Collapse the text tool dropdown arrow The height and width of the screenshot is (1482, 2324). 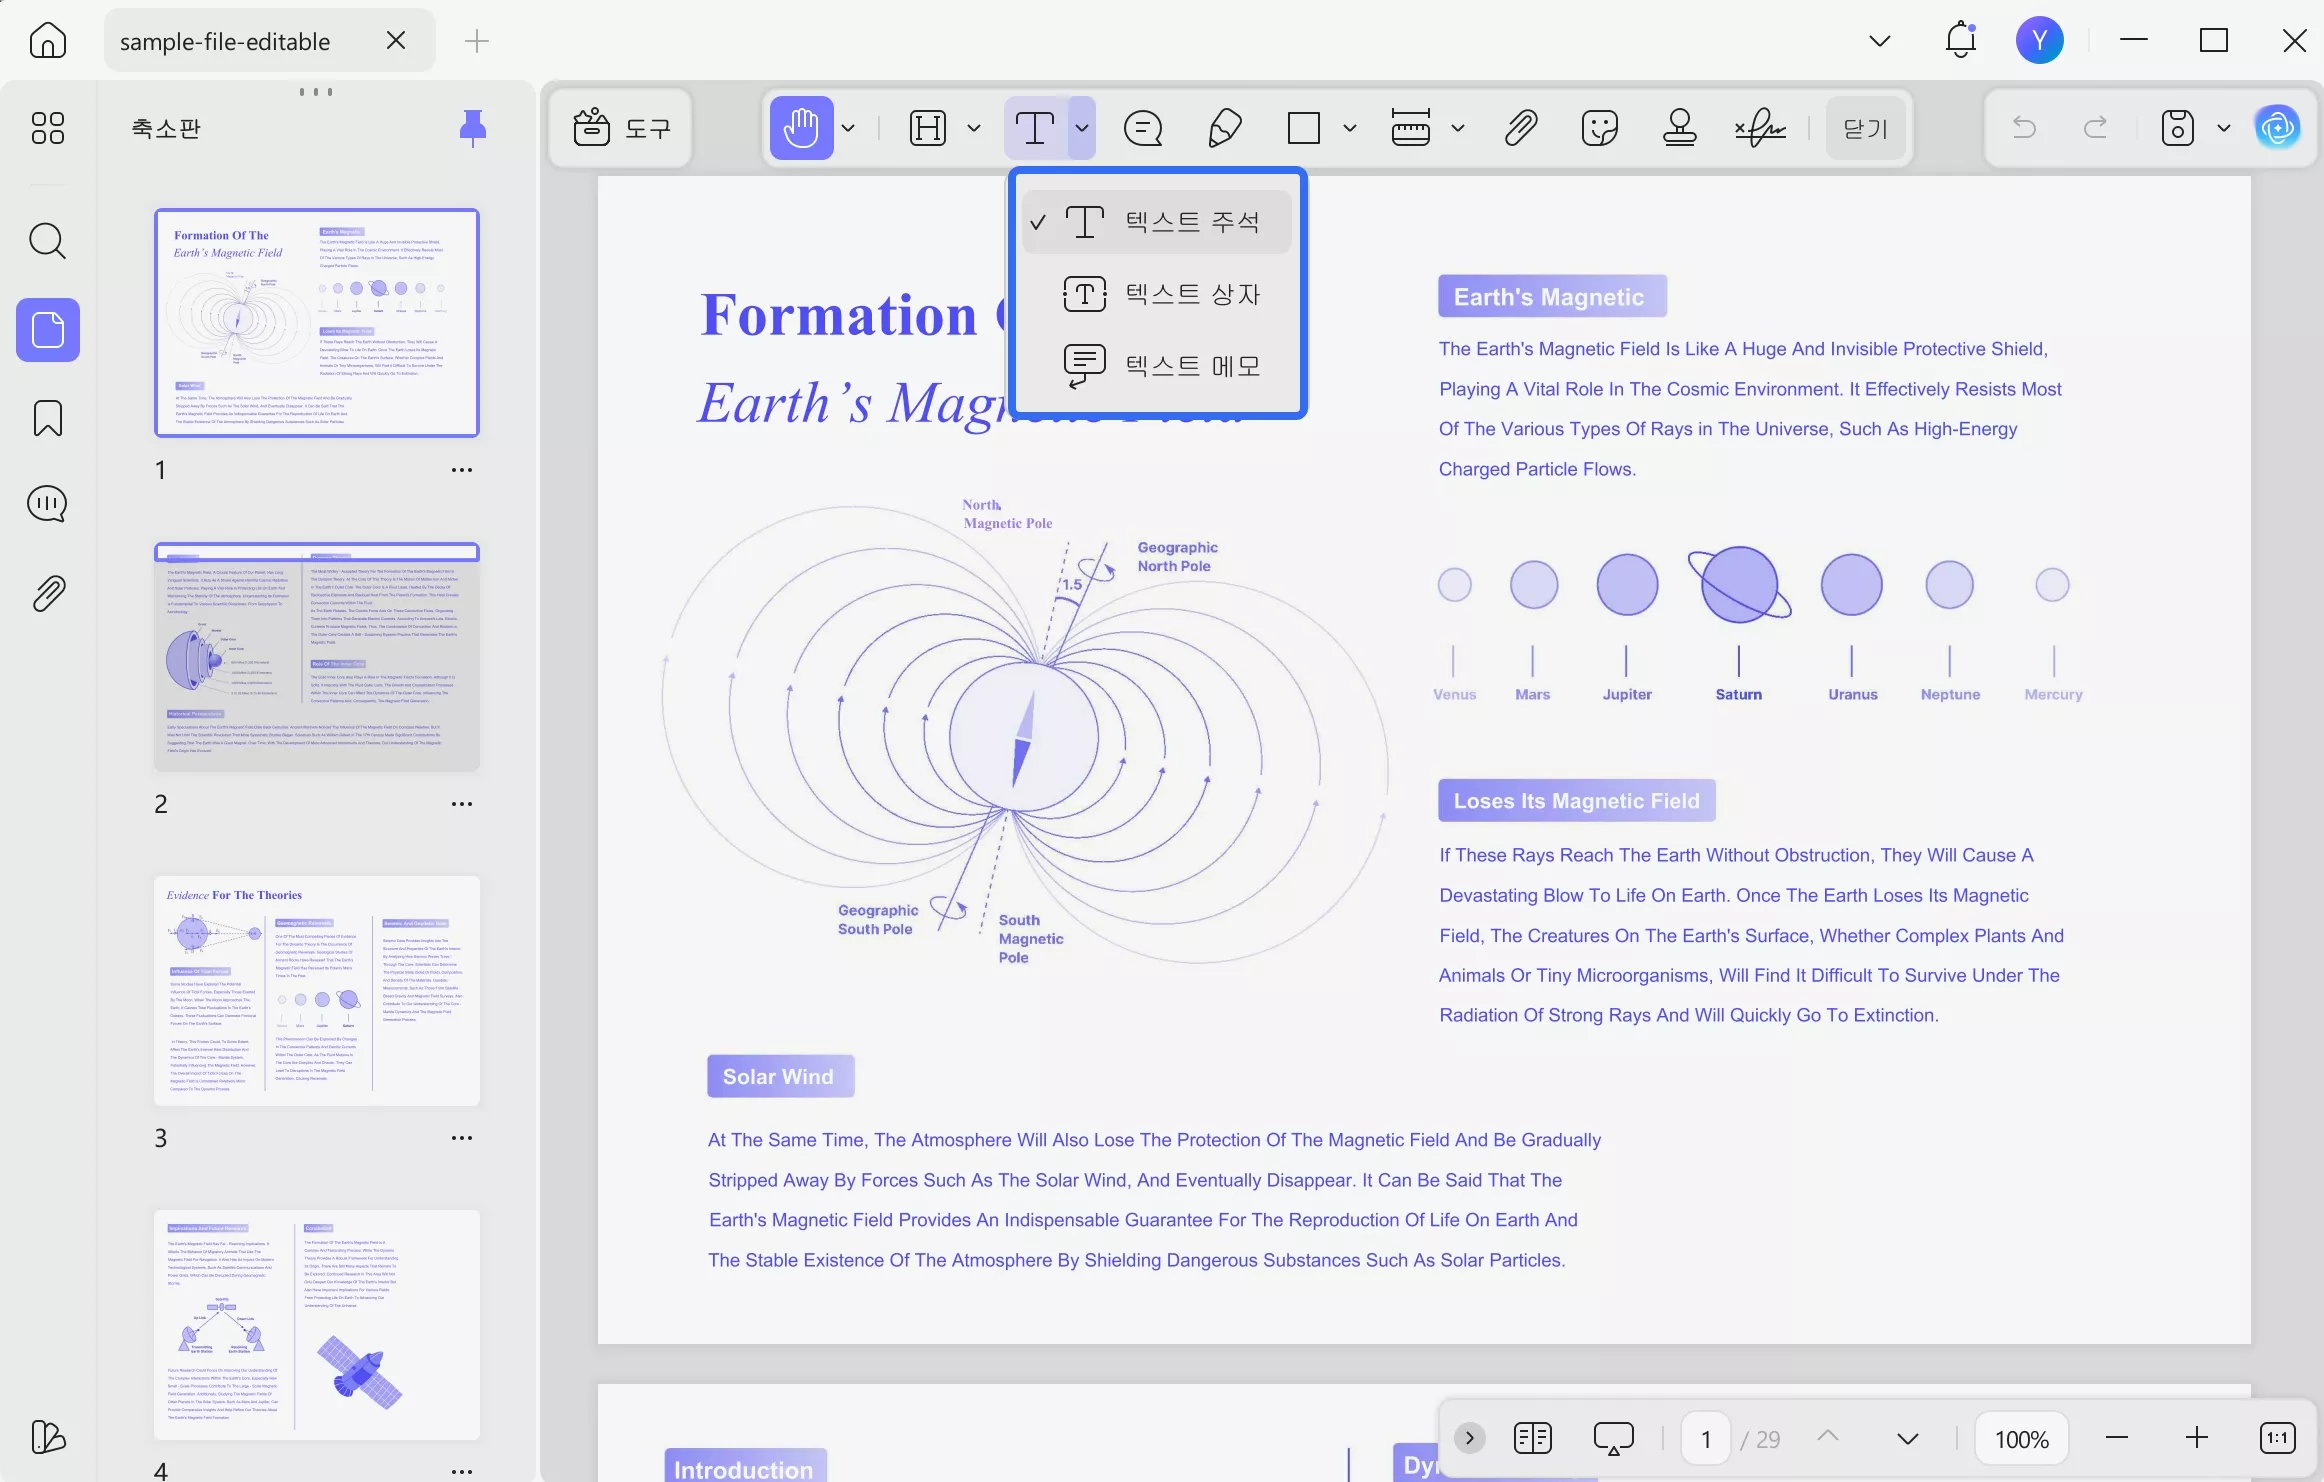1082,128
